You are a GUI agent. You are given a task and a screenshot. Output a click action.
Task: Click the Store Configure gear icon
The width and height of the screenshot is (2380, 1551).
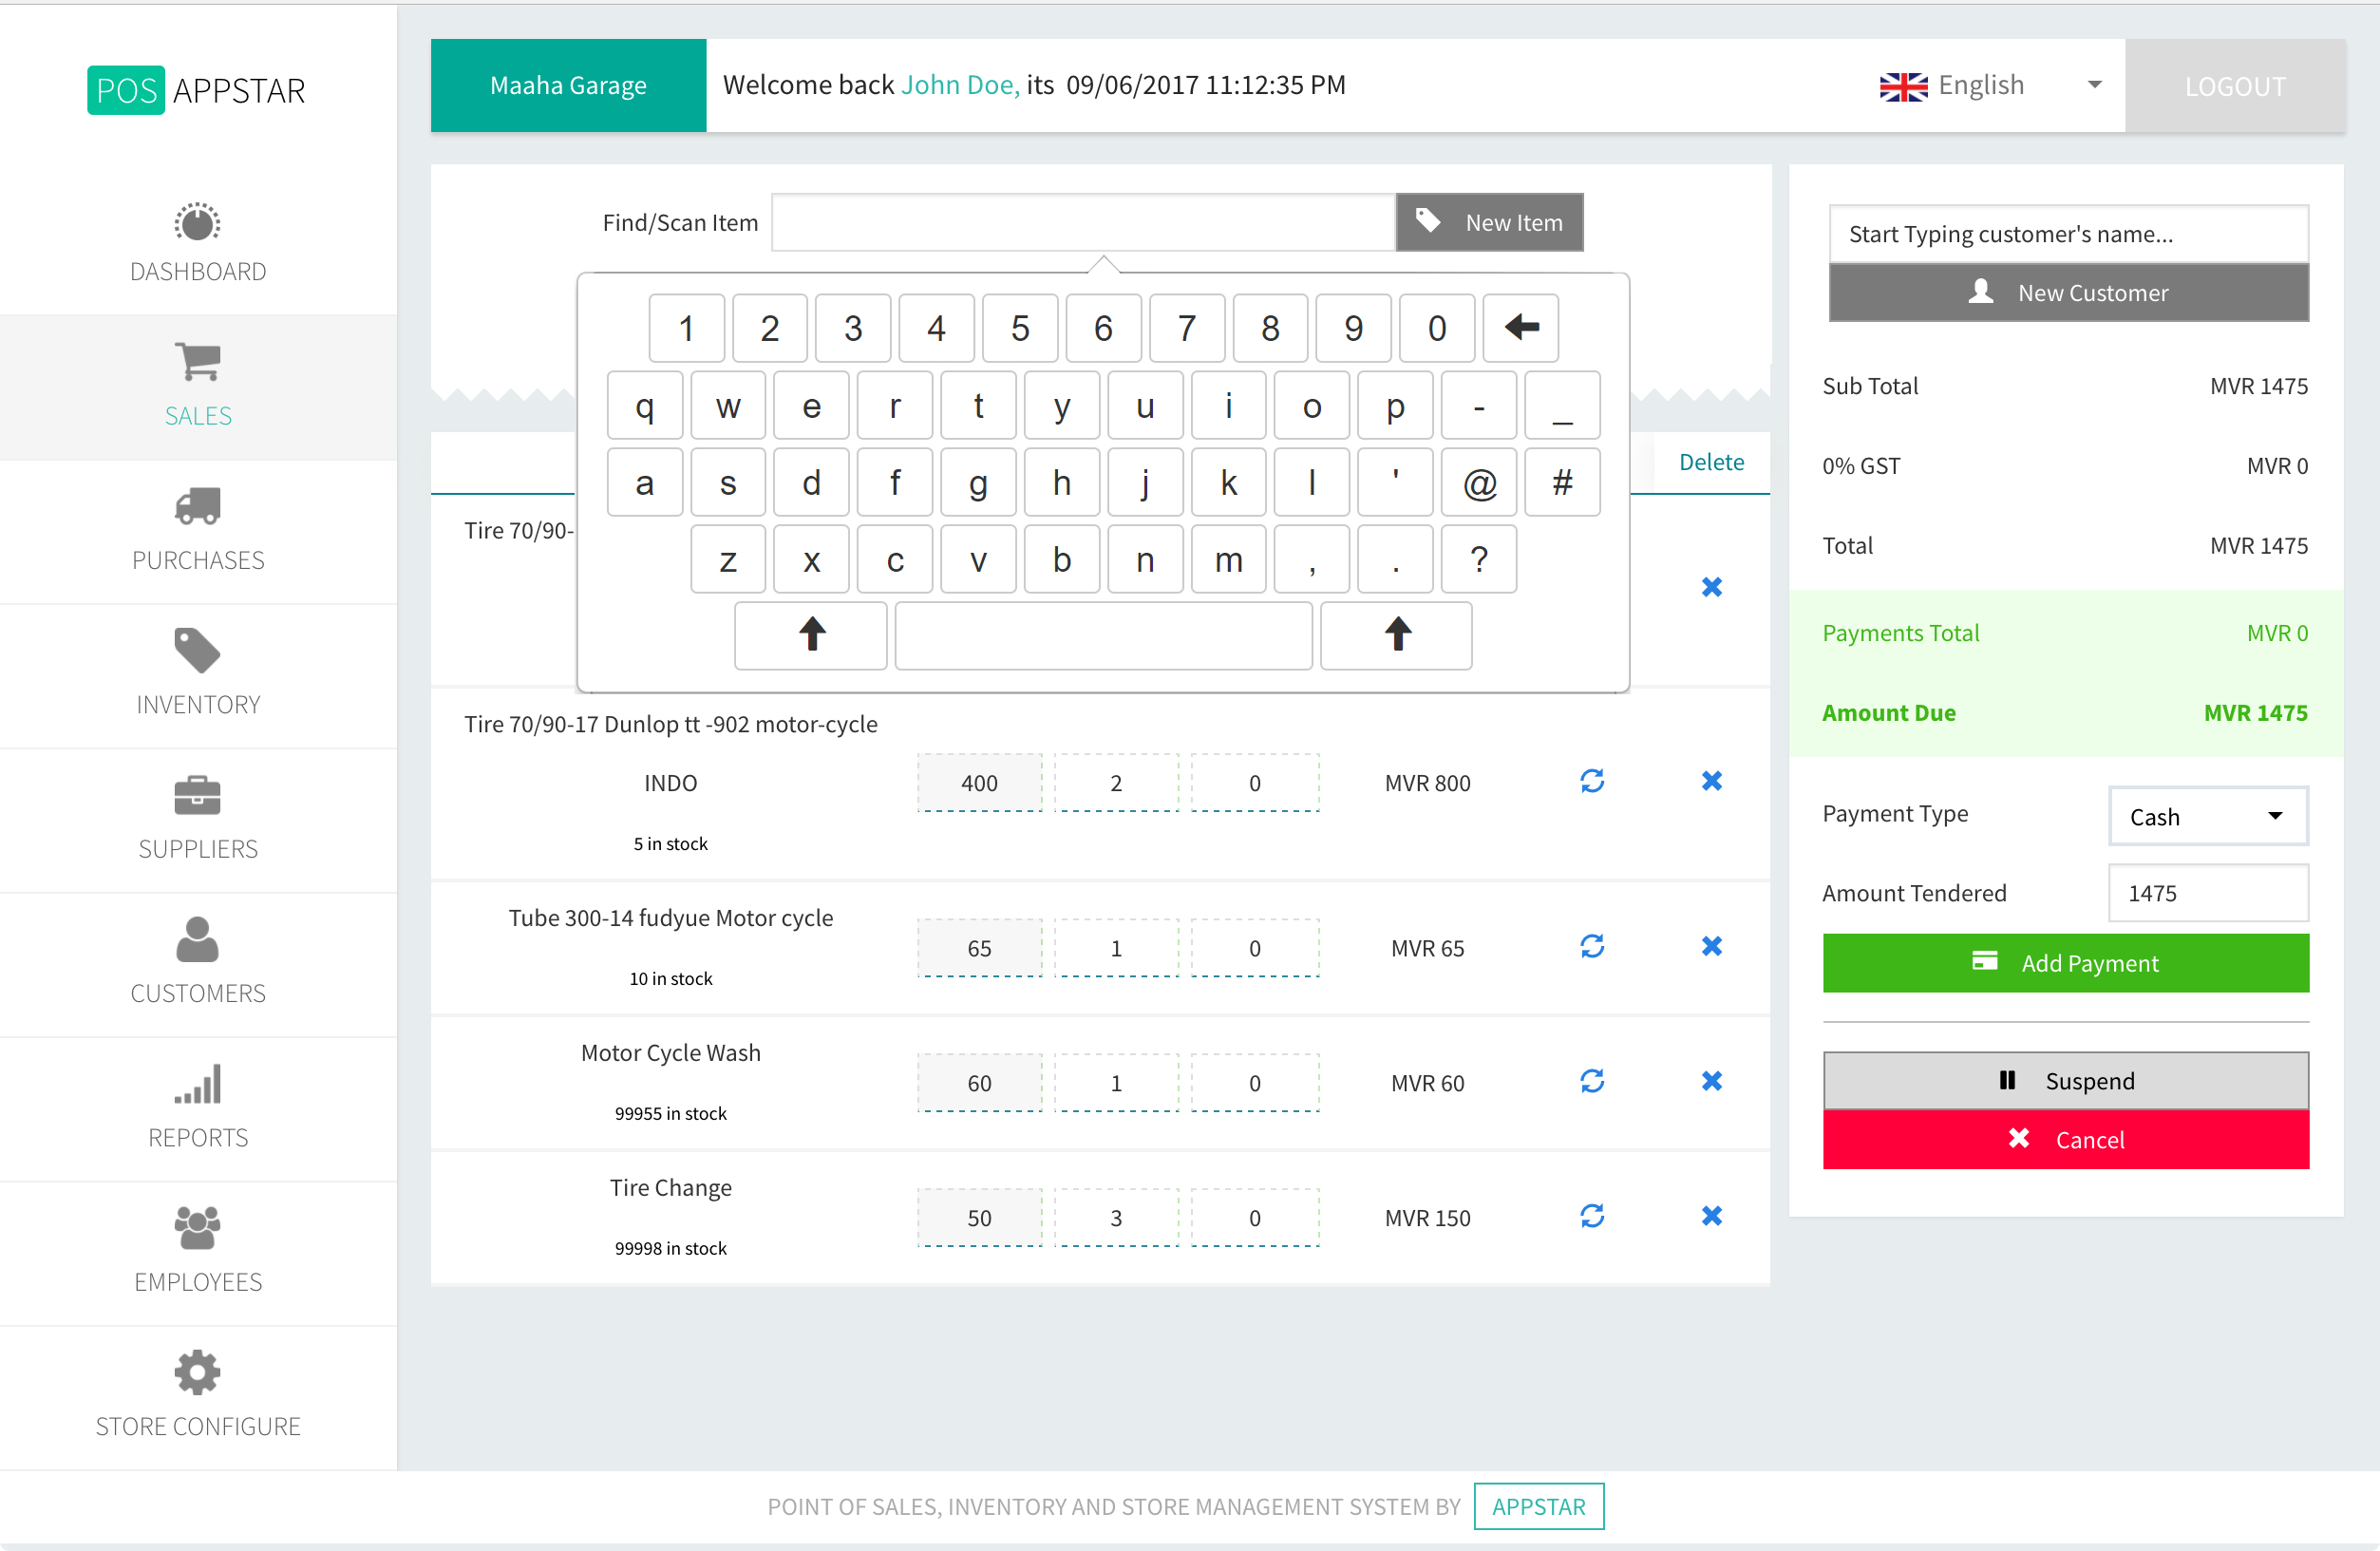(x=197, y=1372)
